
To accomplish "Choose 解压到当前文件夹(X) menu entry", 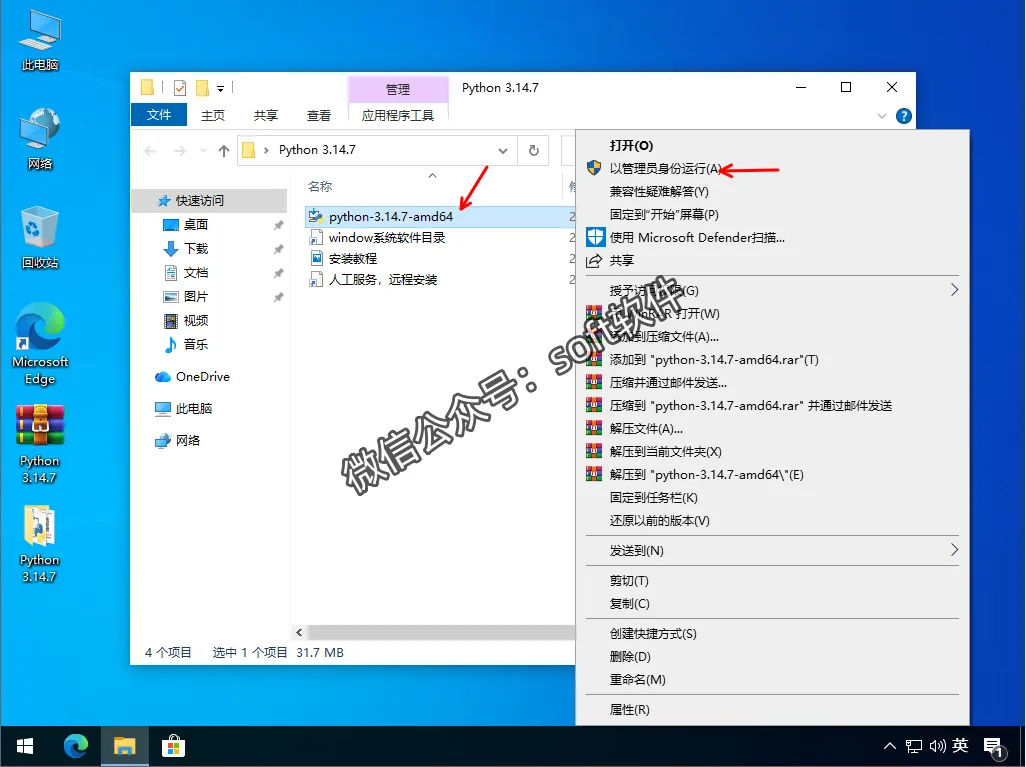I will (772, 452).
